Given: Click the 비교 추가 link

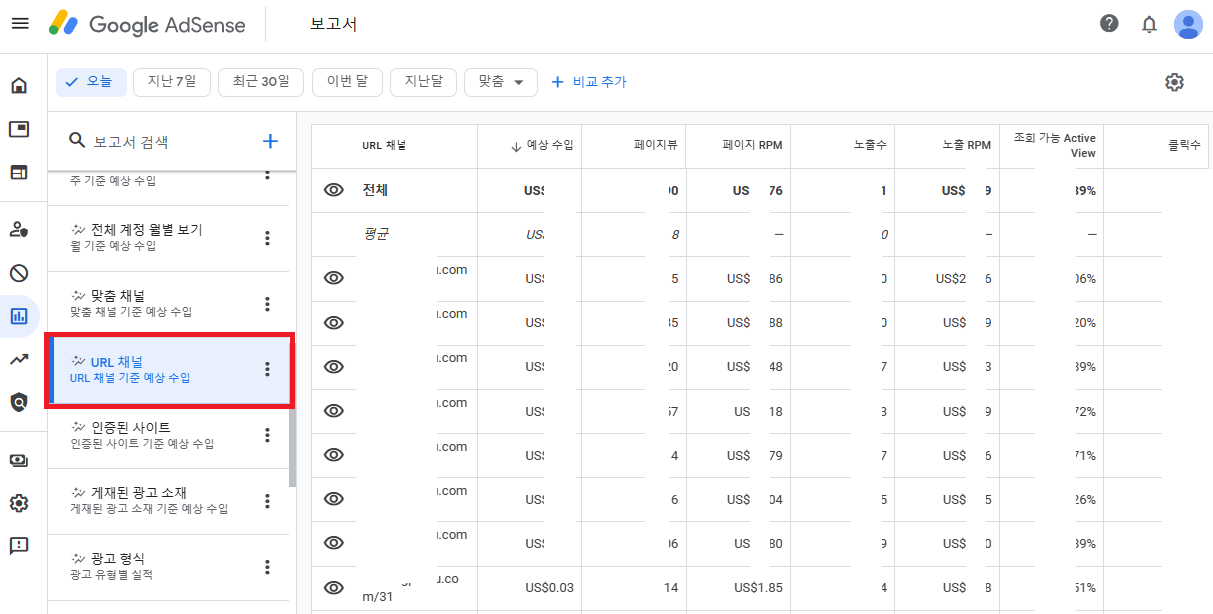Looking at the screenshot, I should (589, 82).
